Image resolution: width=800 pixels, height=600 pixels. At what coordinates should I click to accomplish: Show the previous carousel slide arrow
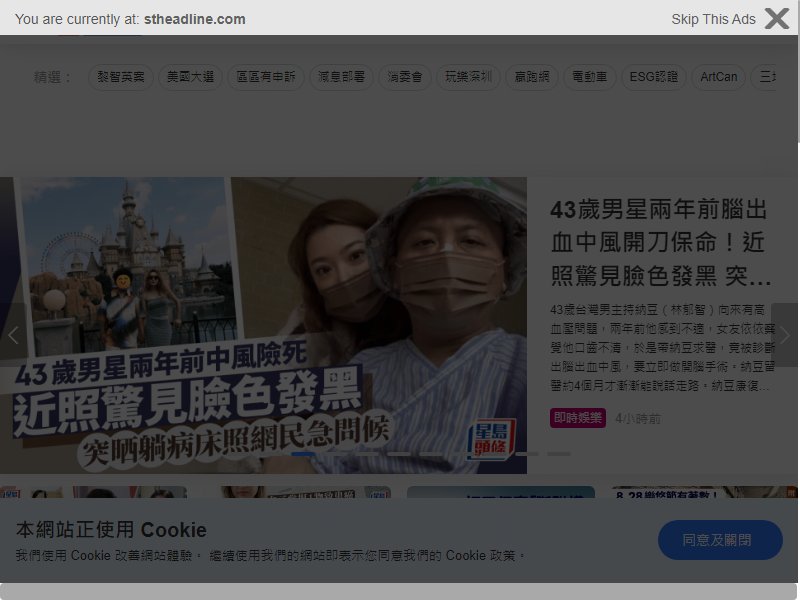(x=13, y=335)
